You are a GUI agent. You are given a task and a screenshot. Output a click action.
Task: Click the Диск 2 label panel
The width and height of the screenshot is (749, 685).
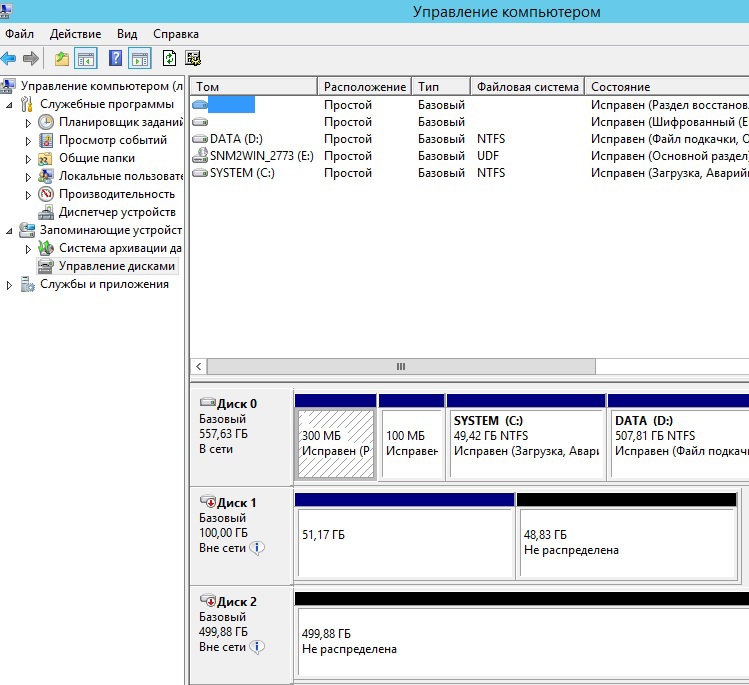point(241,634)
